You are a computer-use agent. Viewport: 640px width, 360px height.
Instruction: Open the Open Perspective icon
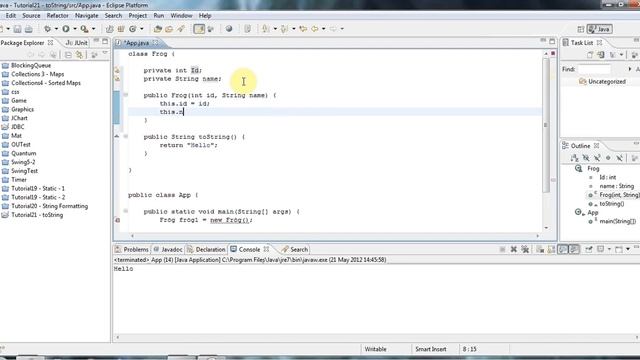(581, 29)
